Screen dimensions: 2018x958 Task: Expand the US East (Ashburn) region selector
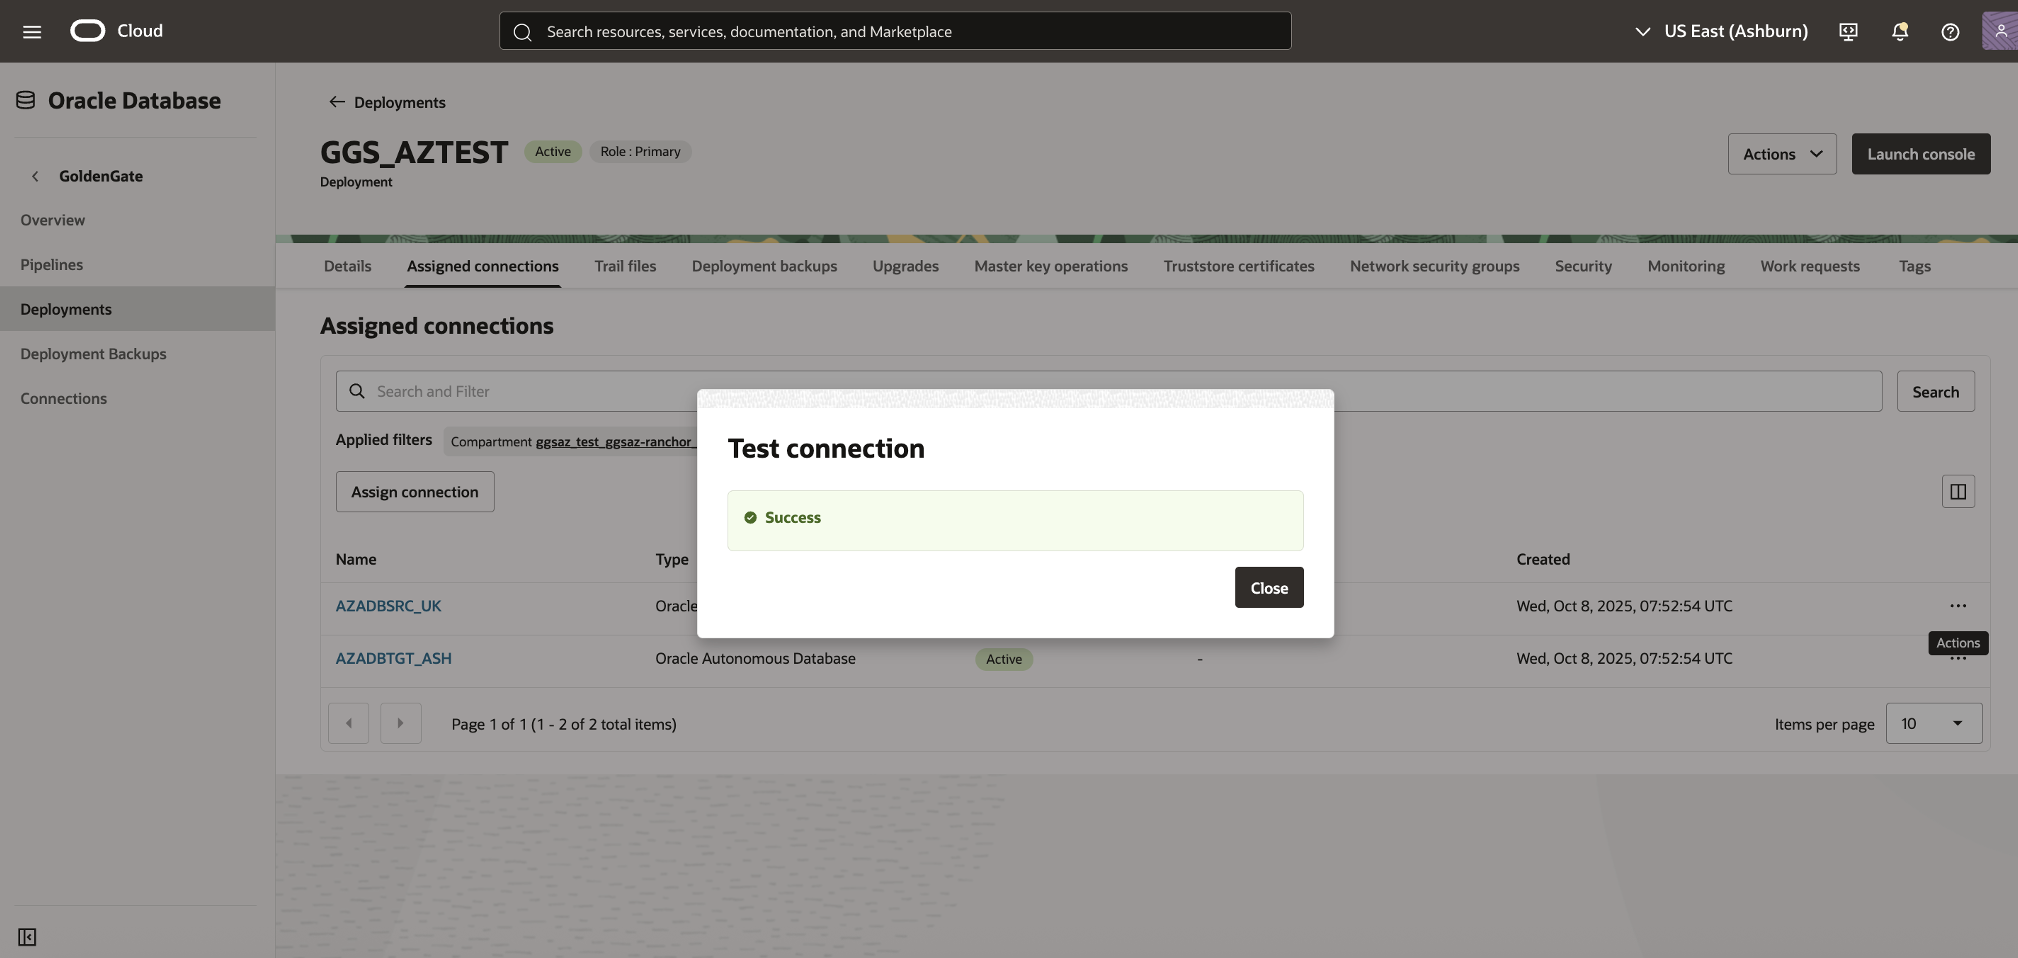point(1721,31)
